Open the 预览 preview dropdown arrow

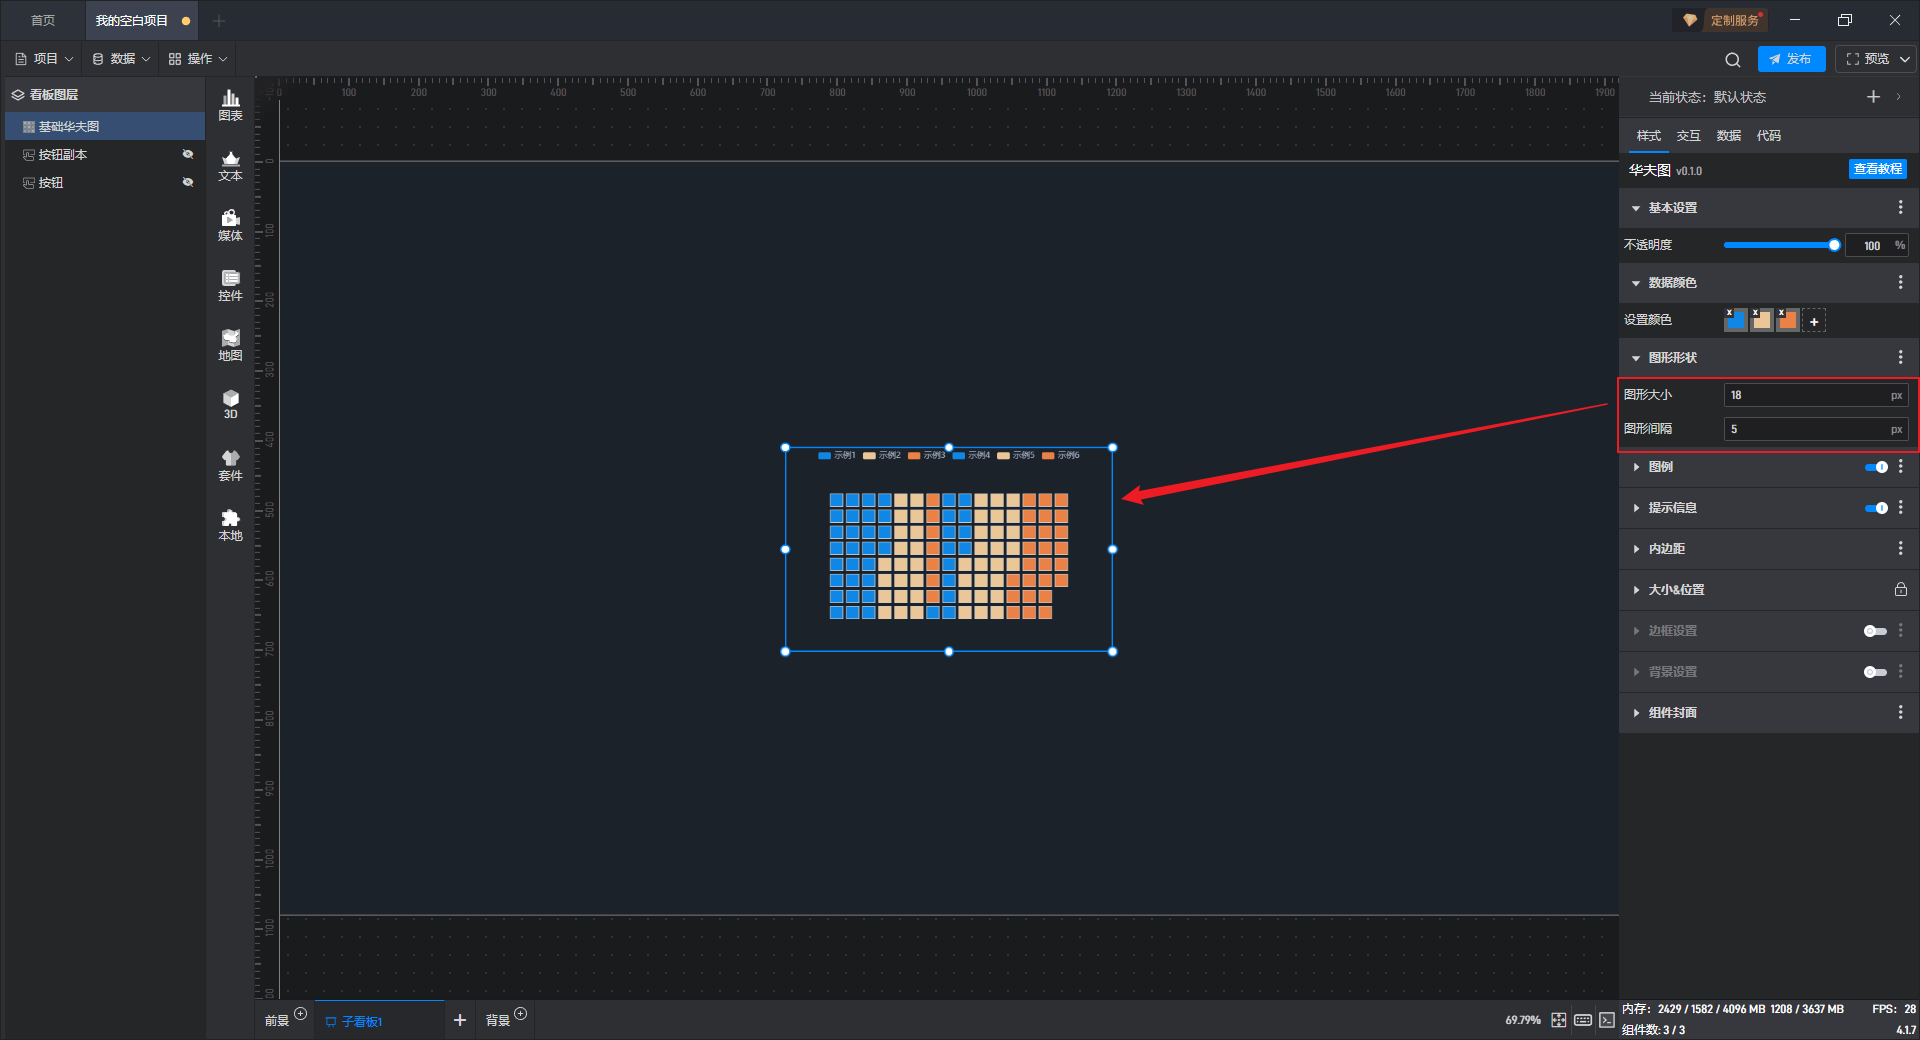tap(1905, 59)
